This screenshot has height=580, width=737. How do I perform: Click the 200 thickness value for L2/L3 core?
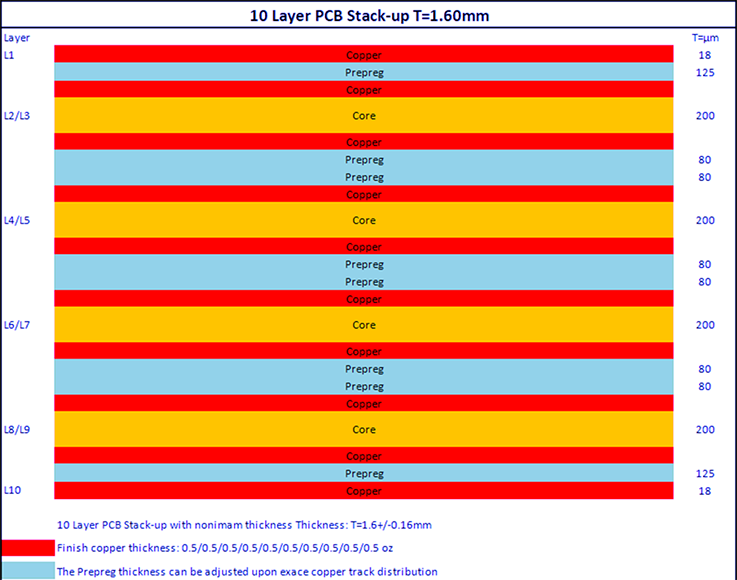pyautogui.click(x=705, y=116)
